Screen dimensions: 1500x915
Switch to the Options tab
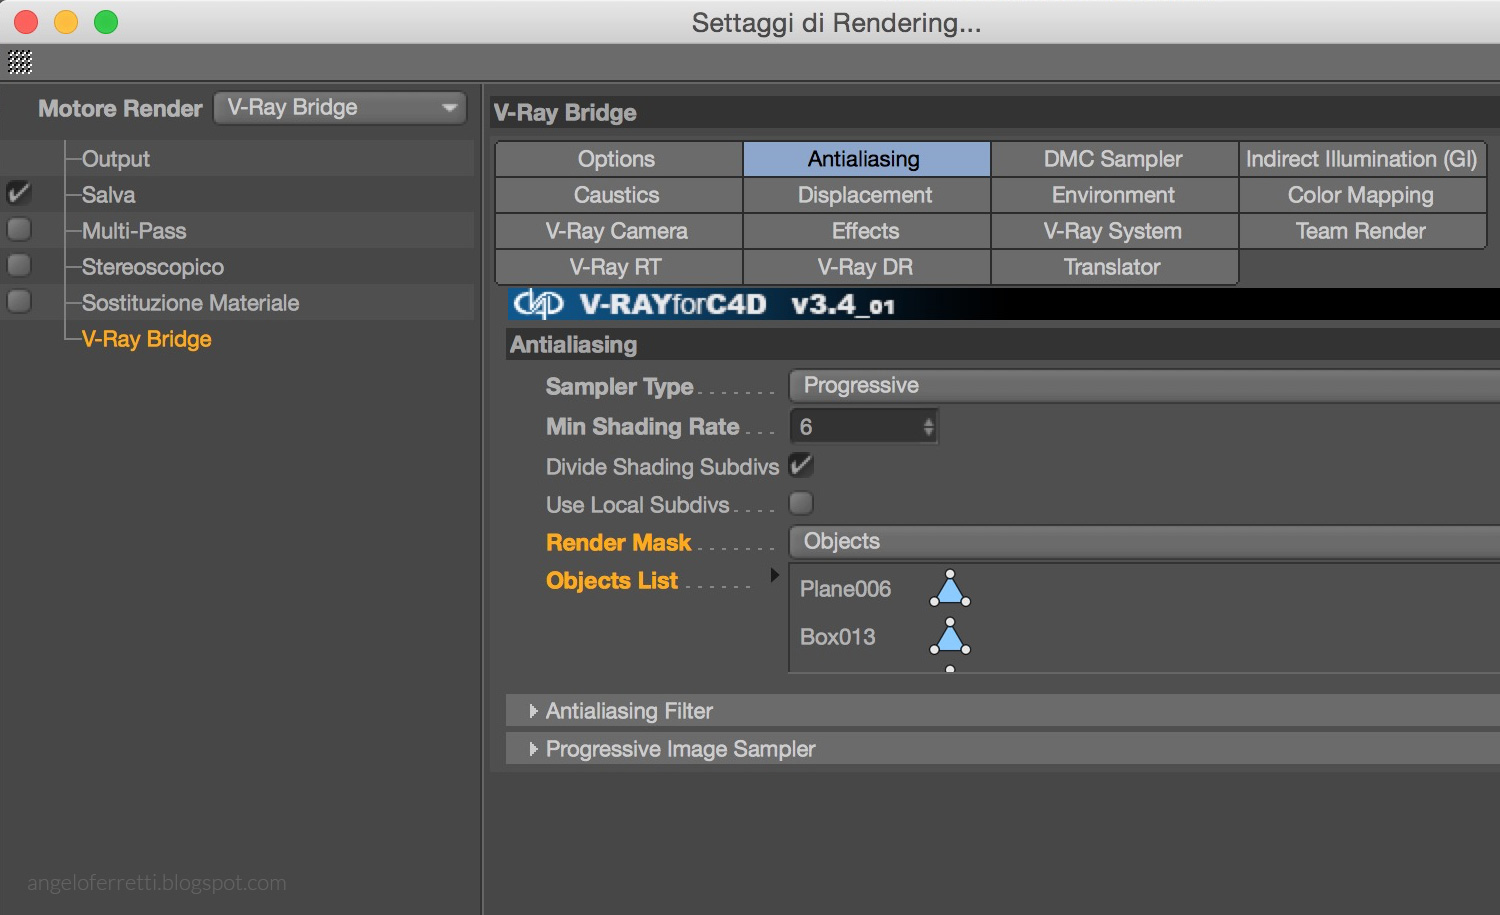[x=618, y=159]
